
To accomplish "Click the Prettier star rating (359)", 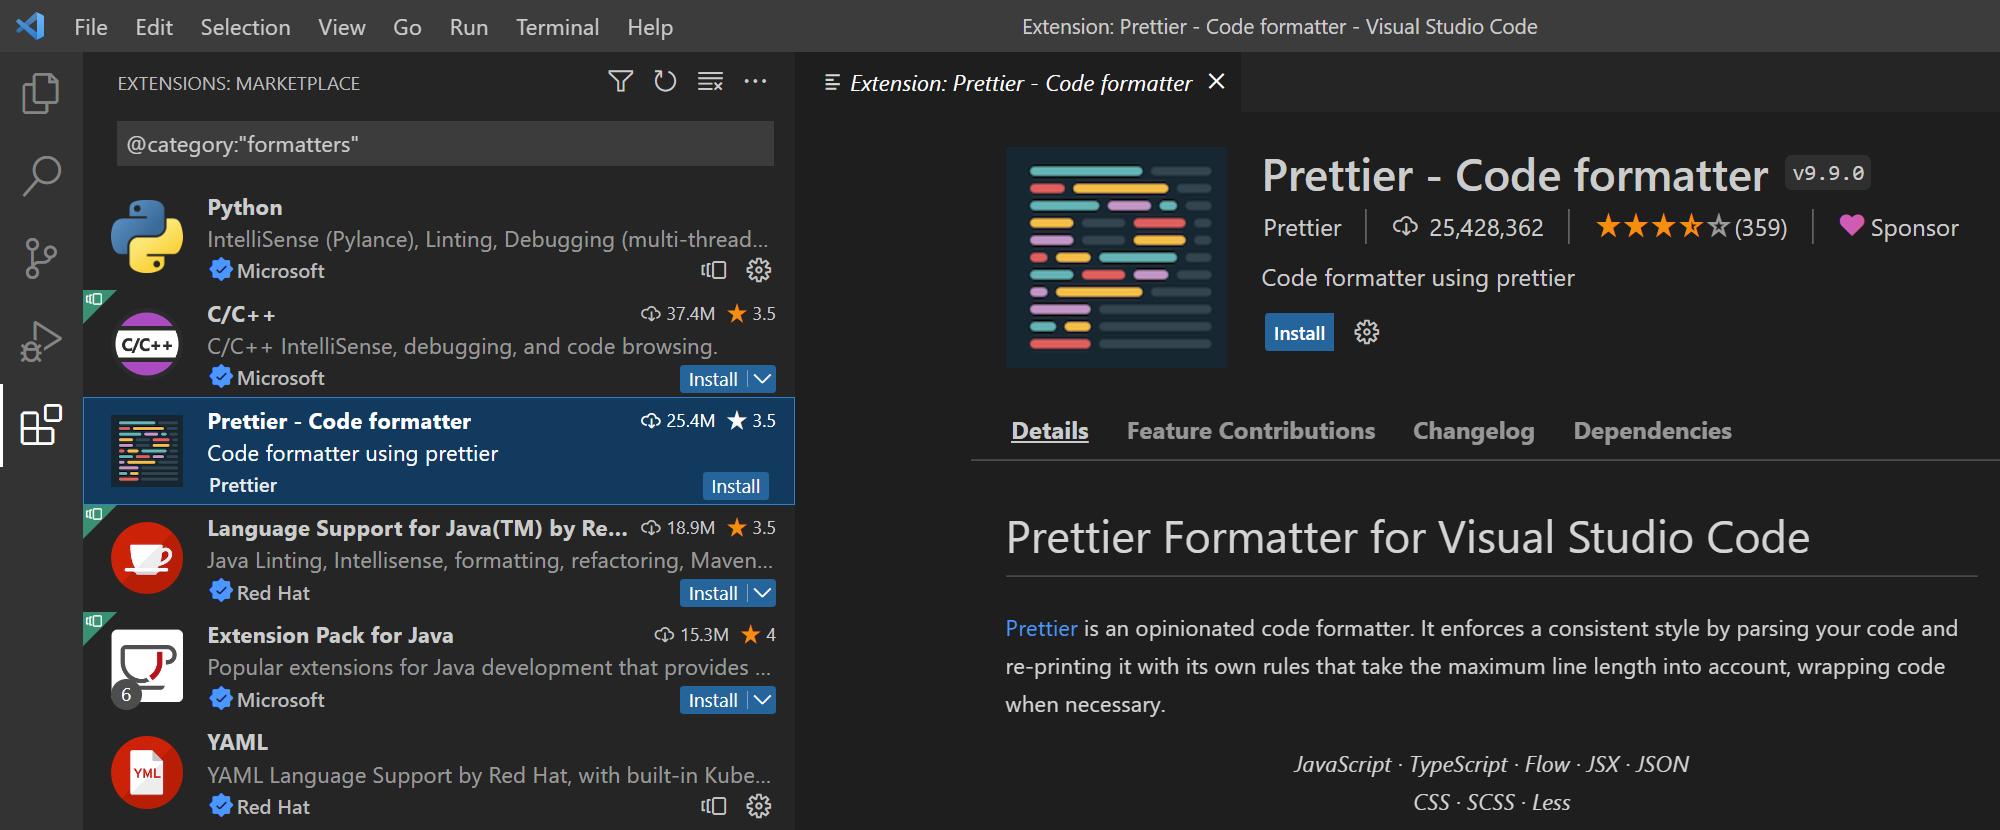I will pos(1691,227).
